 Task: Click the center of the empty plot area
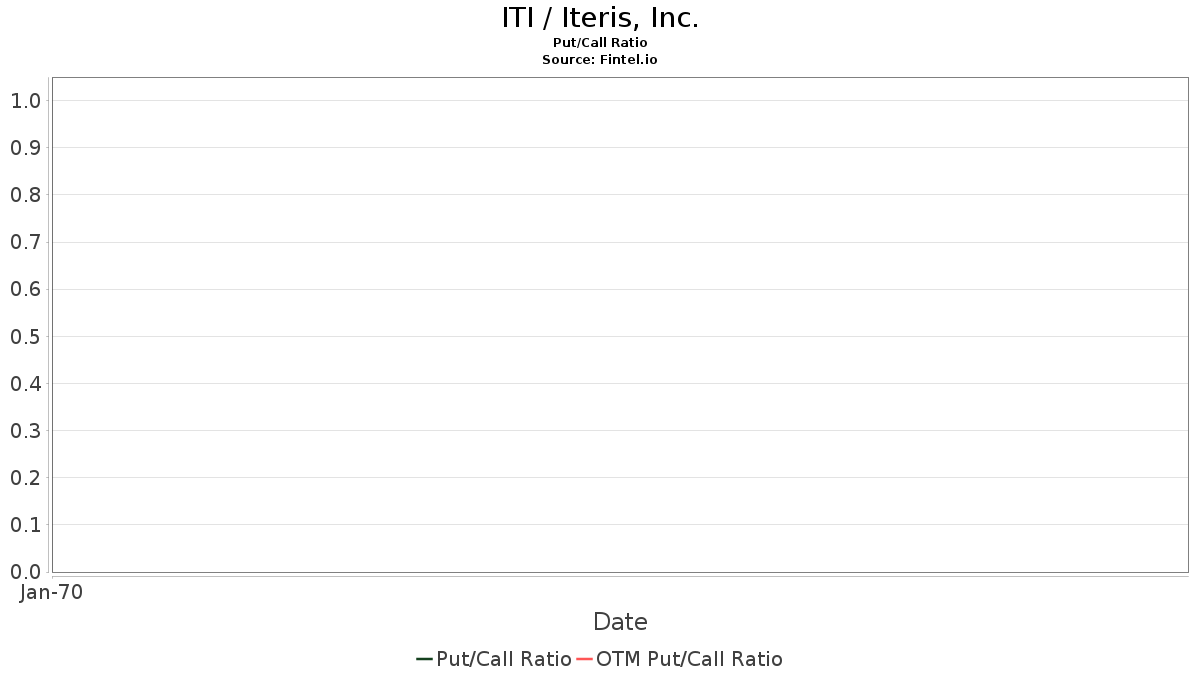point(620,325)
